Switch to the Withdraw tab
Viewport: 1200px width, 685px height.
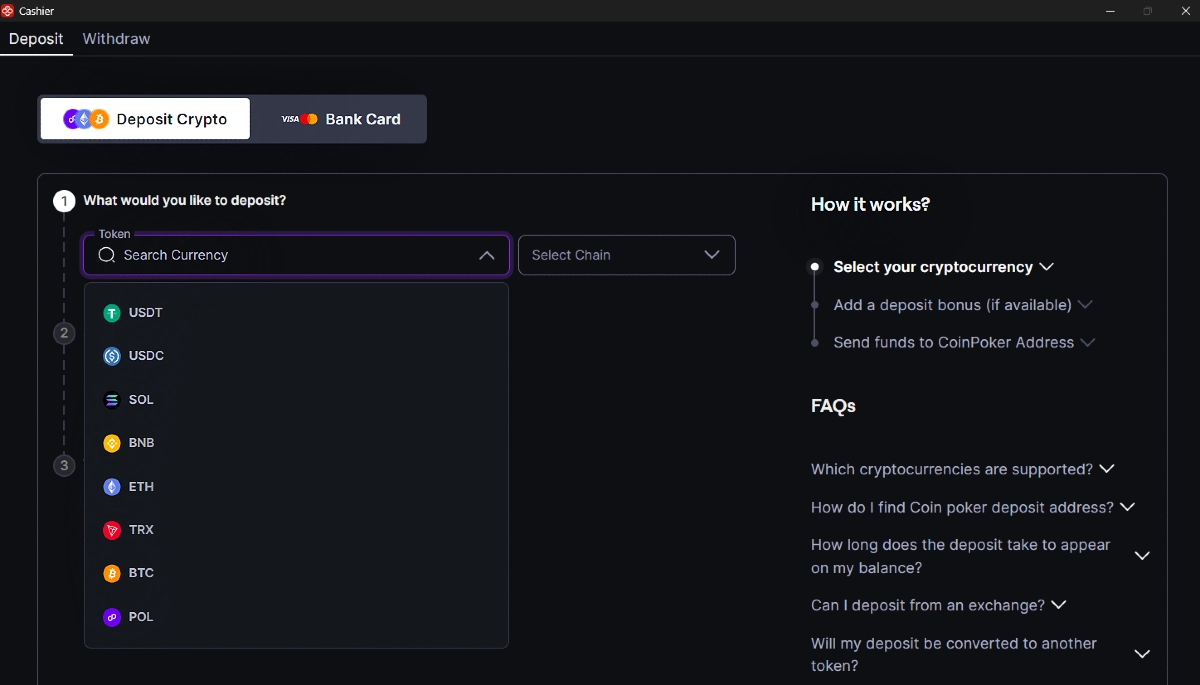(116, 38)
